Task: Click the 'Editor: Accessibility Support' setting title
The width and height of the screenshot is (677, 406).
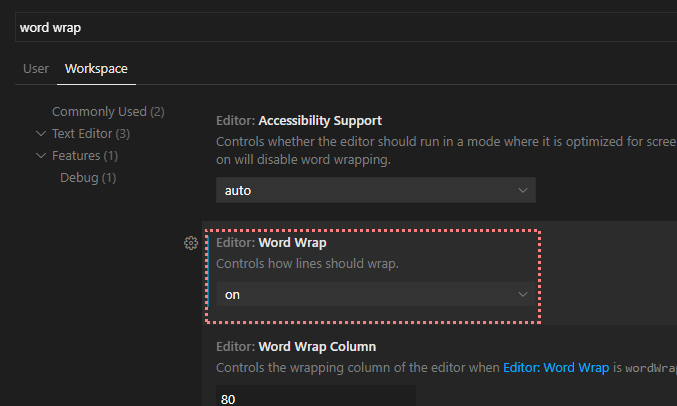Action: (x=299, y=121)
